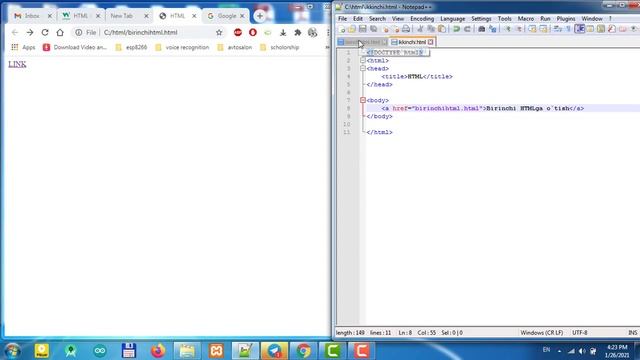
Task: Toggle the highlighted Indent guide button
Action: pyautogui.click(x=580, y=29)
